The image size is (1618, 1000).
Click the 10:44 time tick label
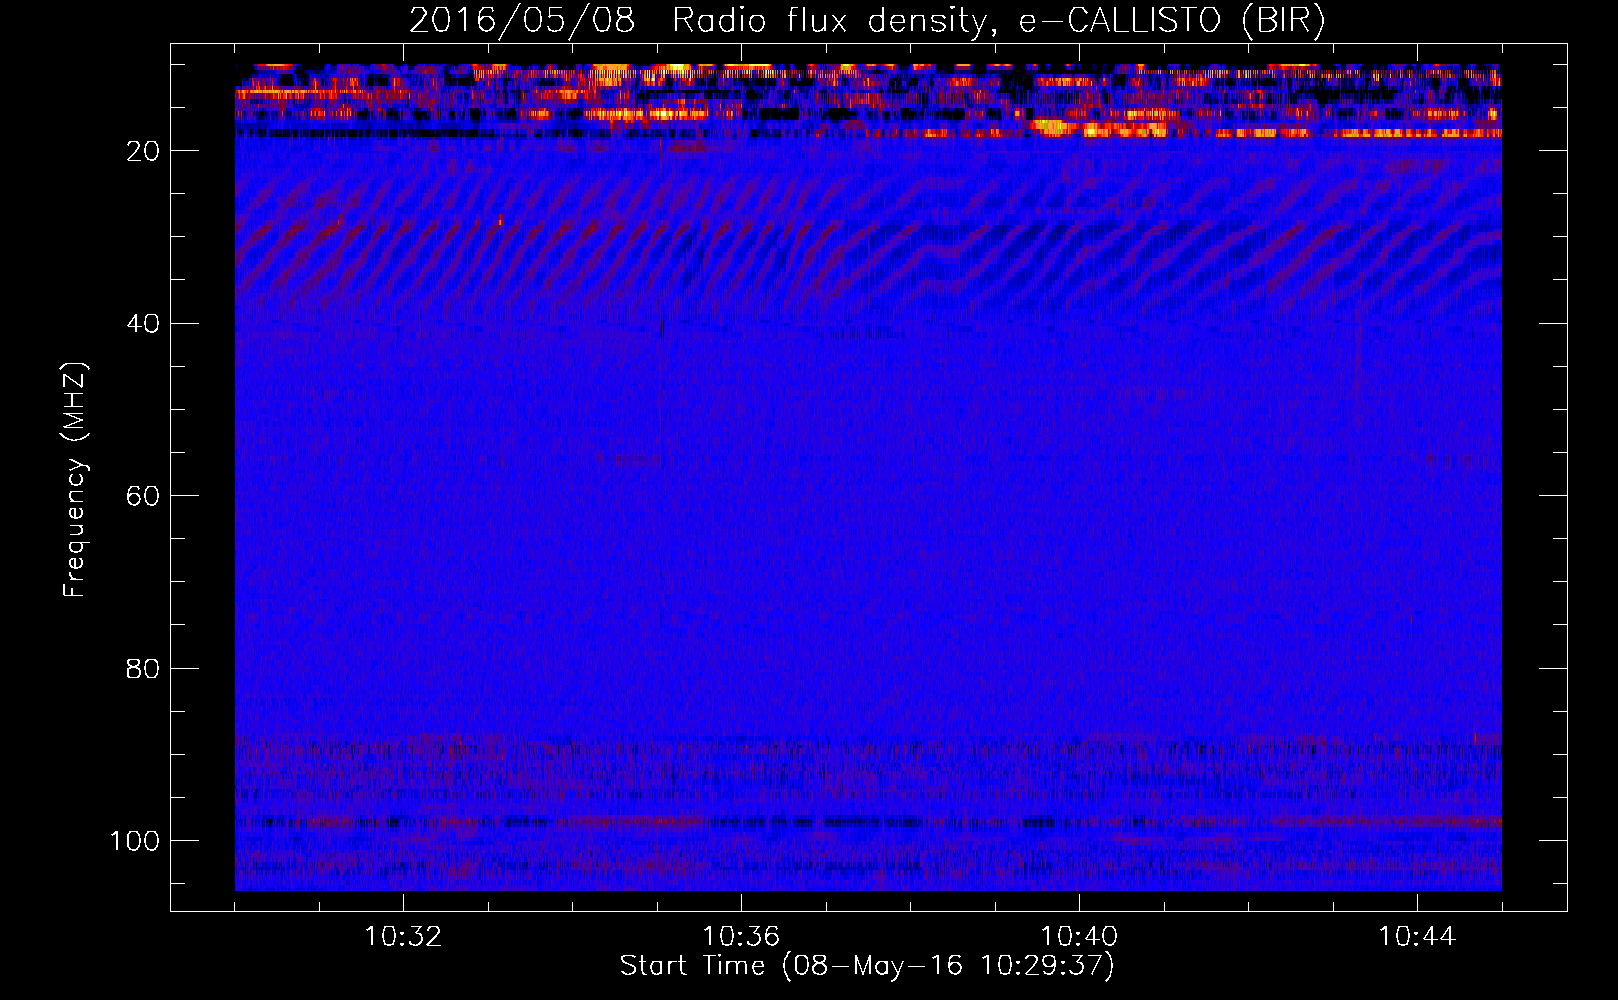point(1417,937)
